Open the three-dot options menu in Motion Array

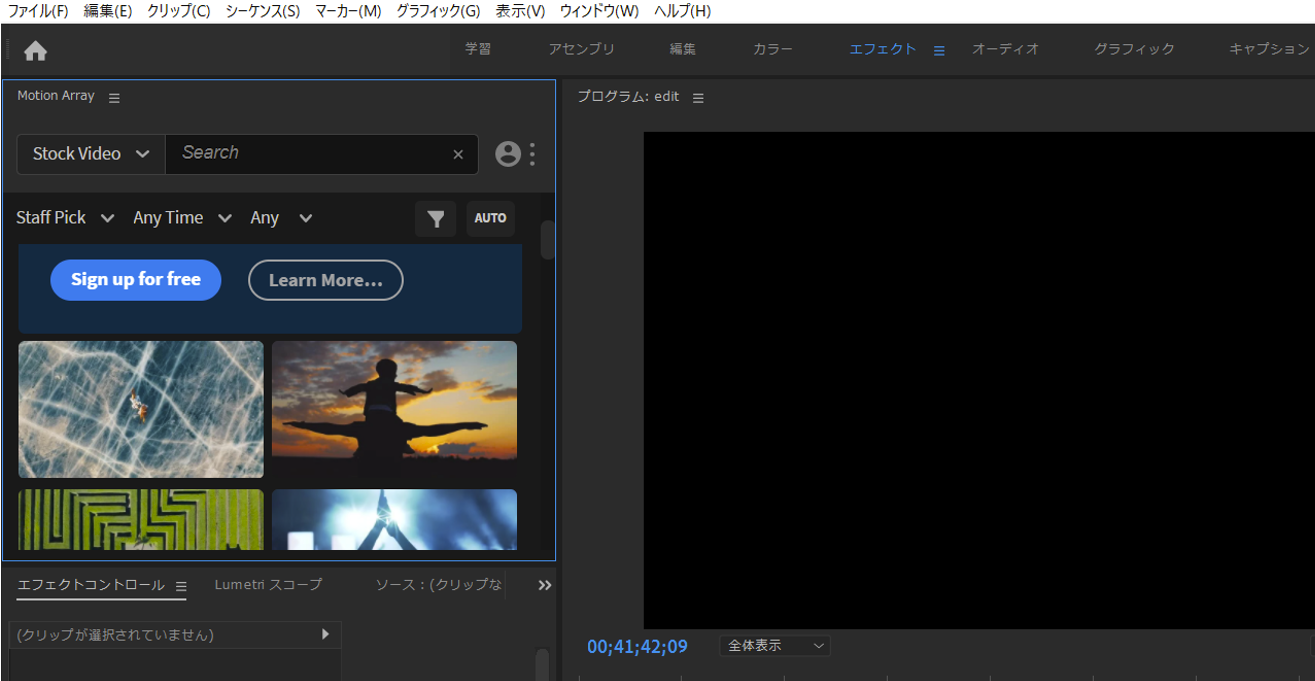[x=532, y=154]
